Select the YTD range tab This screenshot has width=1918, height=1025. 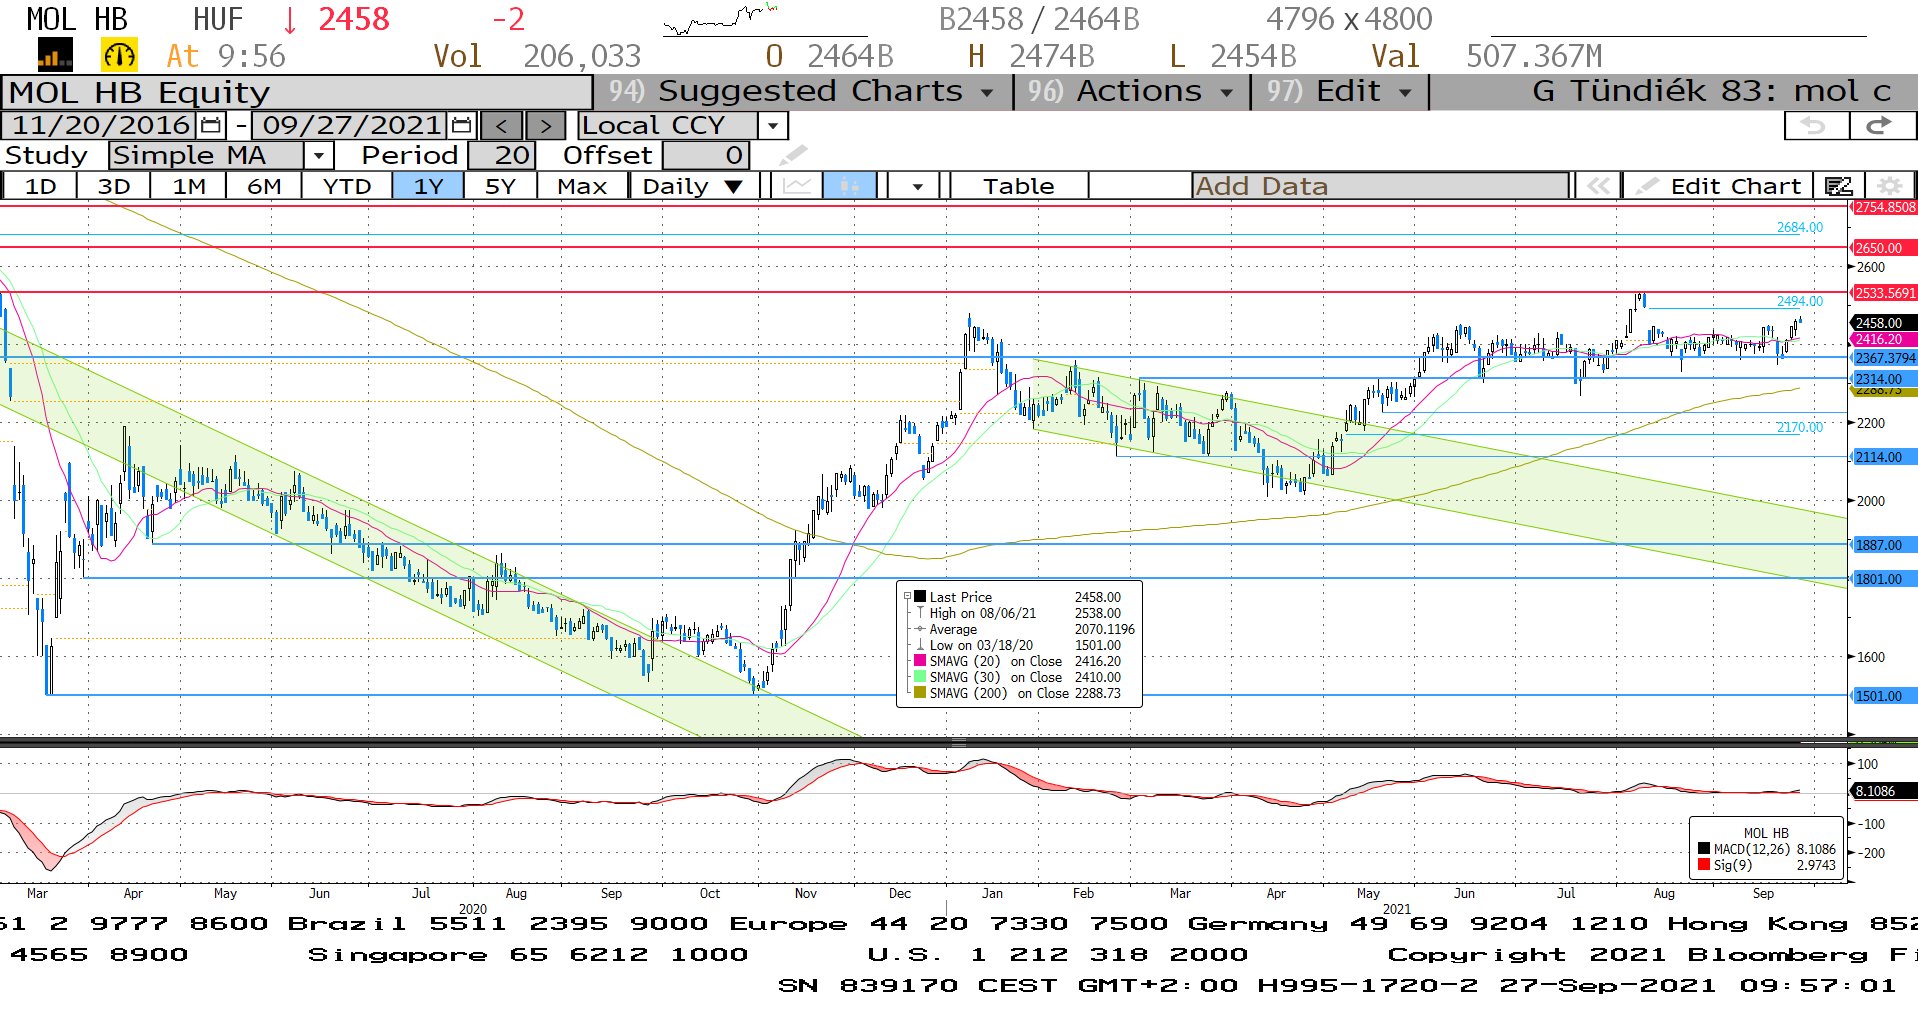[347, 186]
